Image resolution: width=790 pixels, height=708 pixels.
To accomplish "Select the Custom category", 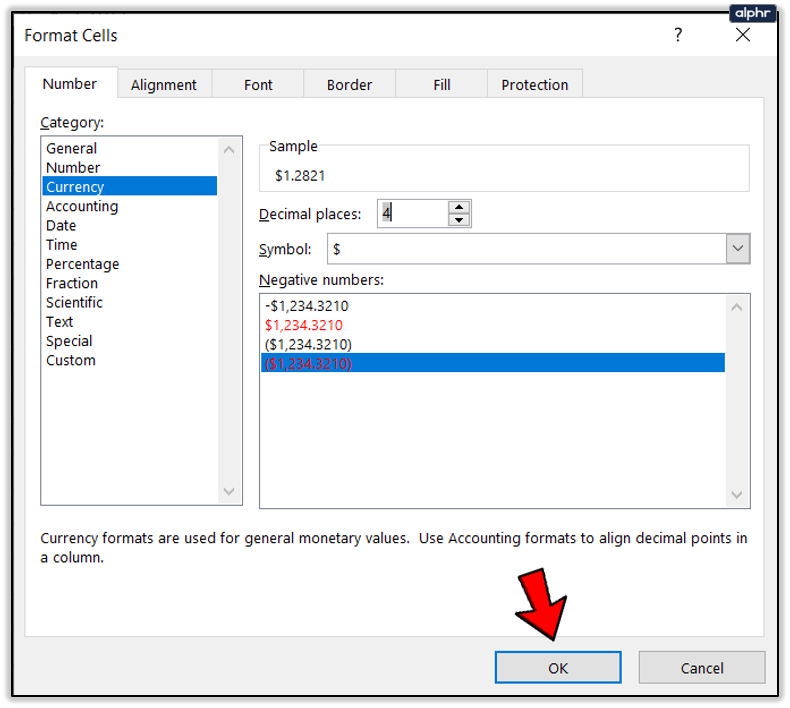I will (130, 360).
